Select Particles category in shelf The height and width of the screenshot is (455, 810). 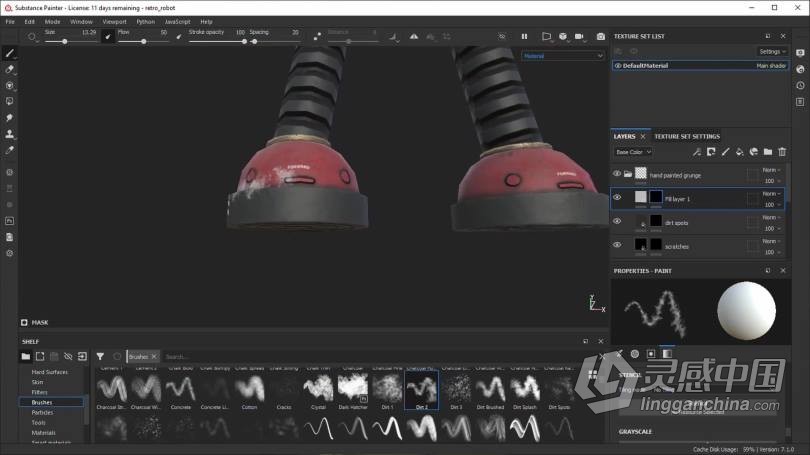click(x=42, y=413)
